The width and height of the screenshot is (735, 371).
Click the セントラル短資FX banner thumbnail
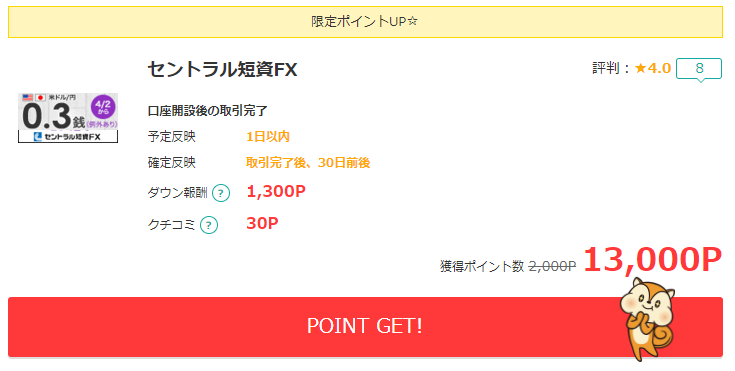click(68, 118)
